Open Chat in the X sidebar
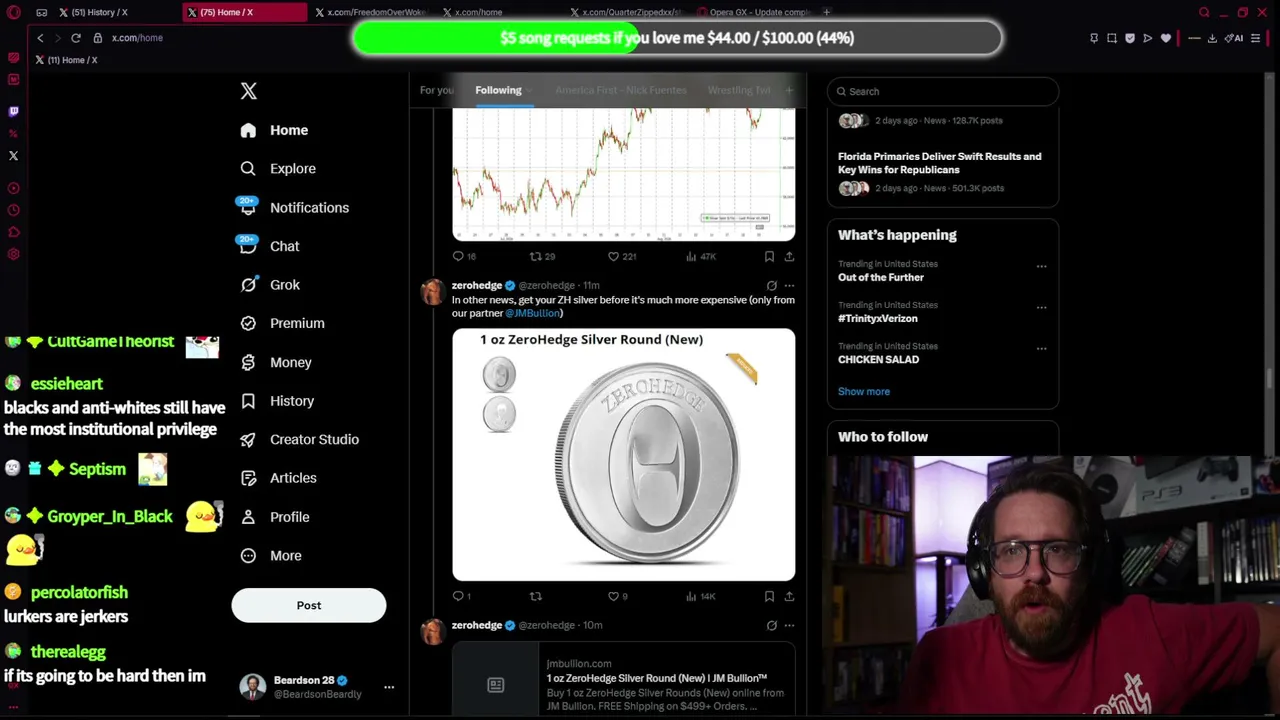The height and width of the screenshot is (720, 1280). click(x=269, y=246)
